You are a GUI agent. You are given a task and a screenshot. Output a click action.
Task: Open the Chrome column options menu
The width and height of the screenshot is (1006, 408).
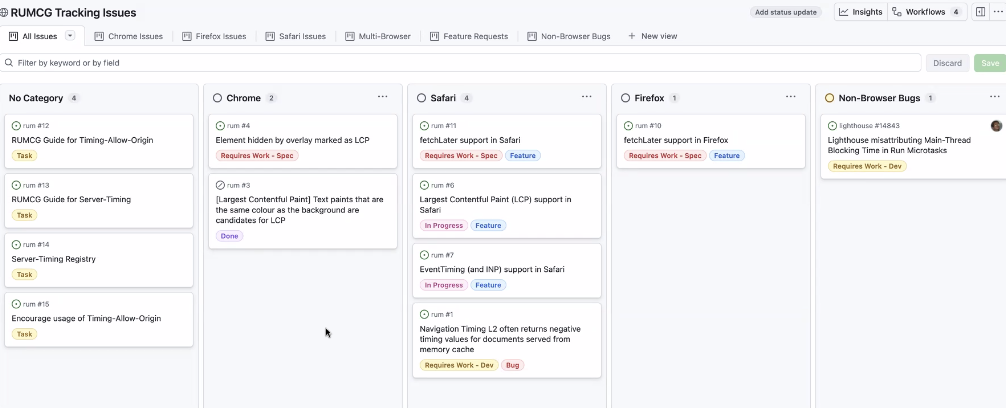click(x=382, y=97)
